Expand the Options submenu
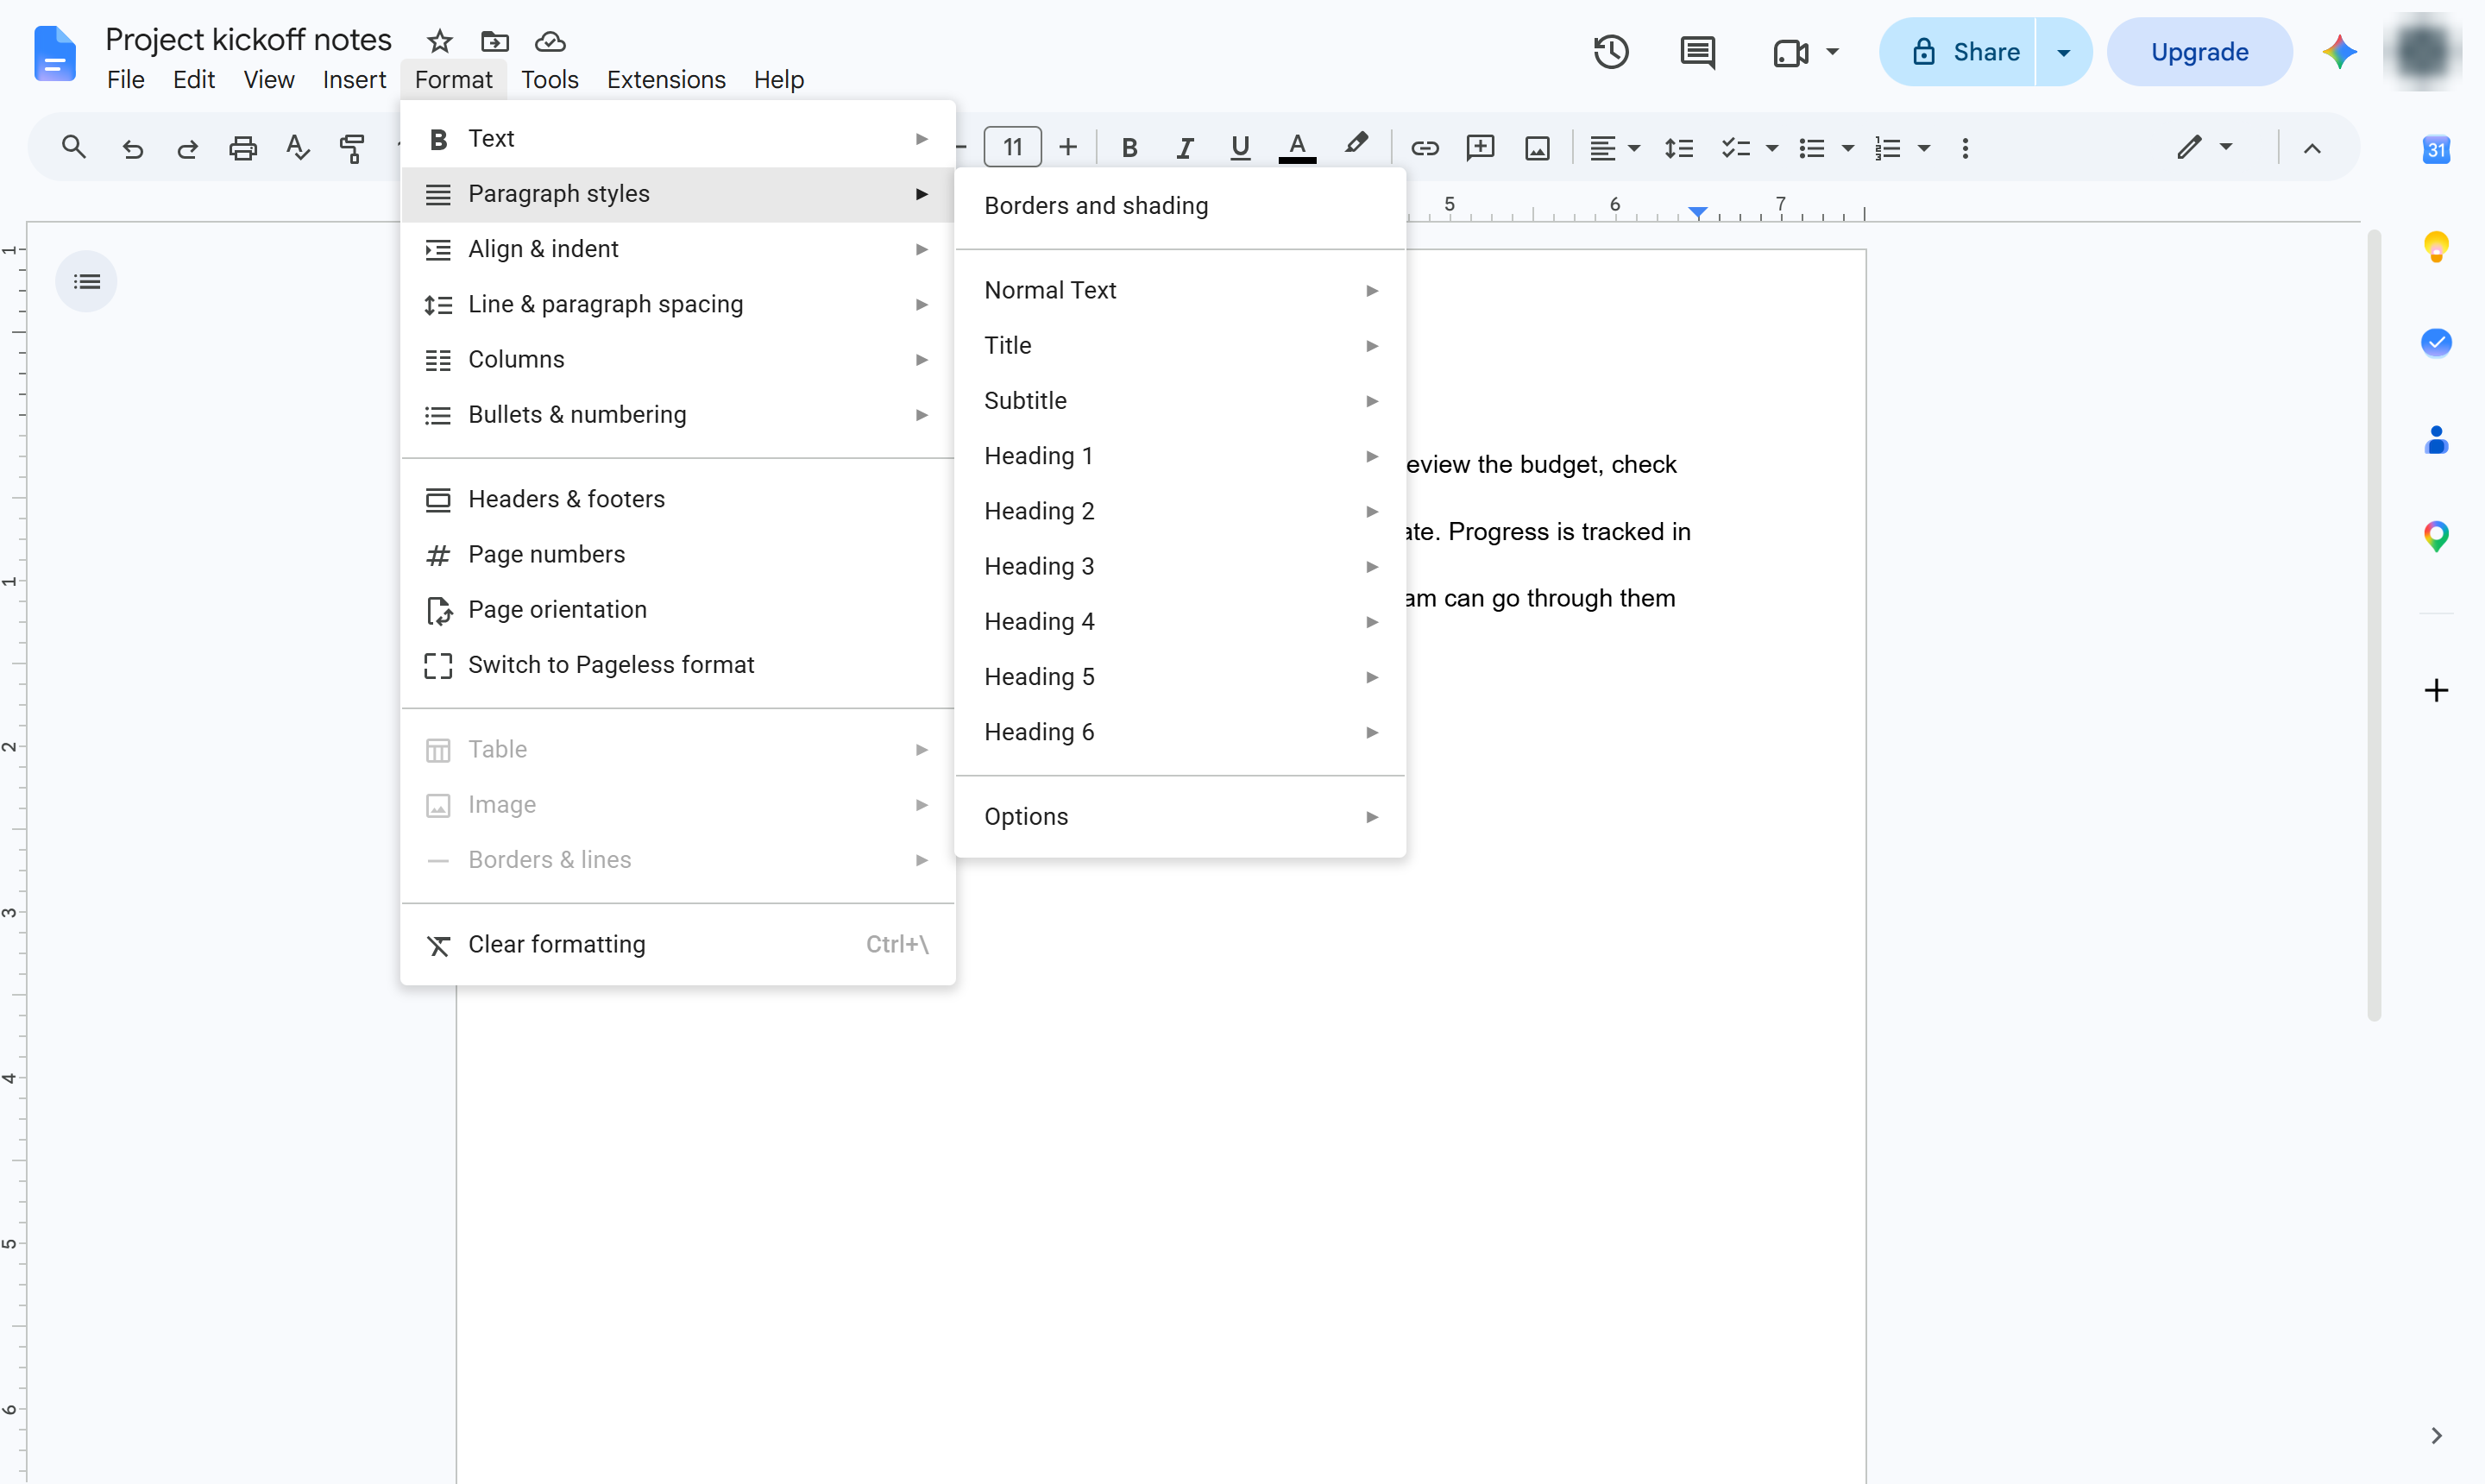Screen dimensions: 2485x1484 [1180, 817]
